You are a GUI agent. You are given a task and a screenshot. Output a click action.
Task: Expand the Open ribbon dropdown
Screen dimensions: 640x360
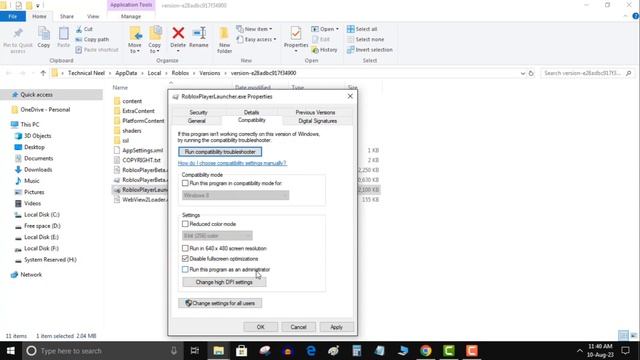point(338,29)
